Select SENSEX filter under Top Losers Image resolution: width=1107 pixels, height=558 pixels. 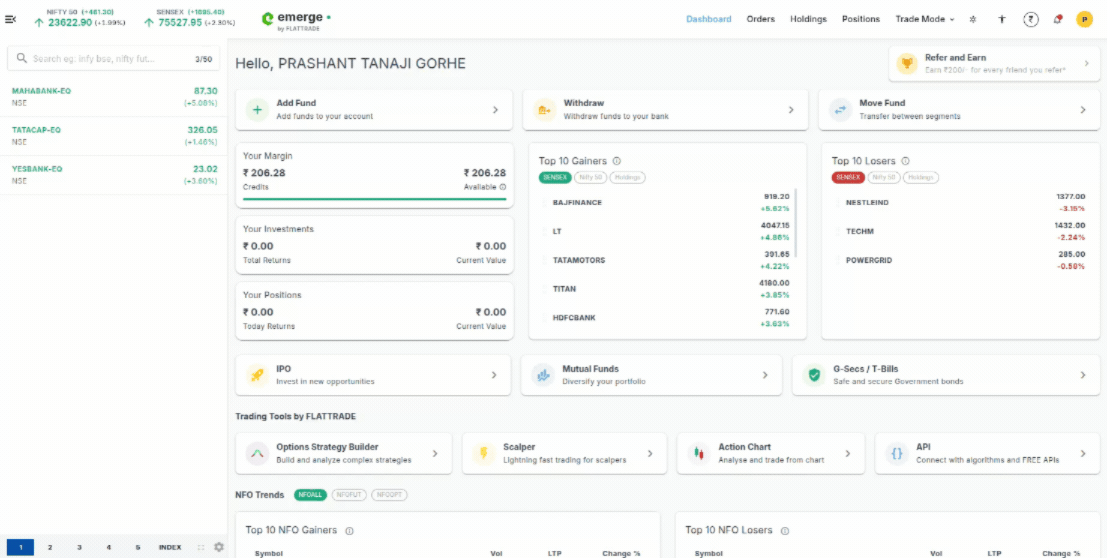click(848, 177)
